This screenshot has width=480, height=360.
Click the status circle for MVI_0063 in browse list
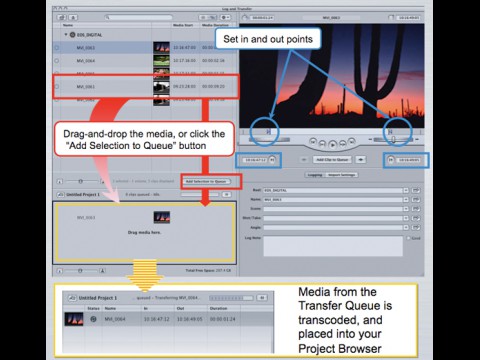[x=57, y=48]
